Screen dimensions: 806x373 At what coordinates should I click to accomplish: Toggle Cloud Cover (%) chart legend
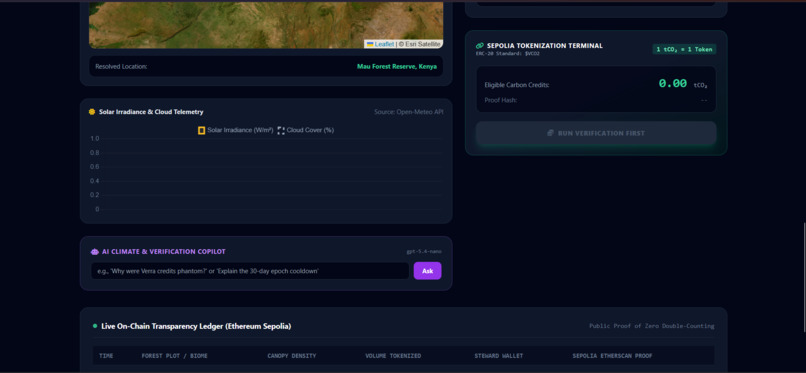tap(305, 130)
